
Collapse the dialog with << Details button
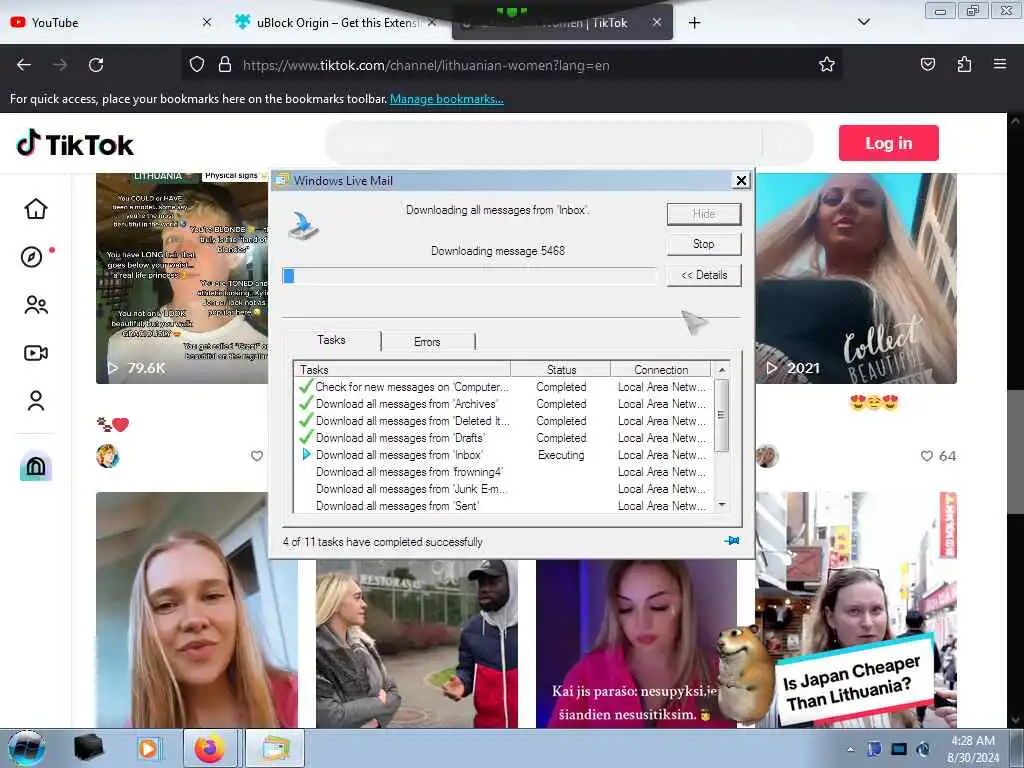pos(704,275)
